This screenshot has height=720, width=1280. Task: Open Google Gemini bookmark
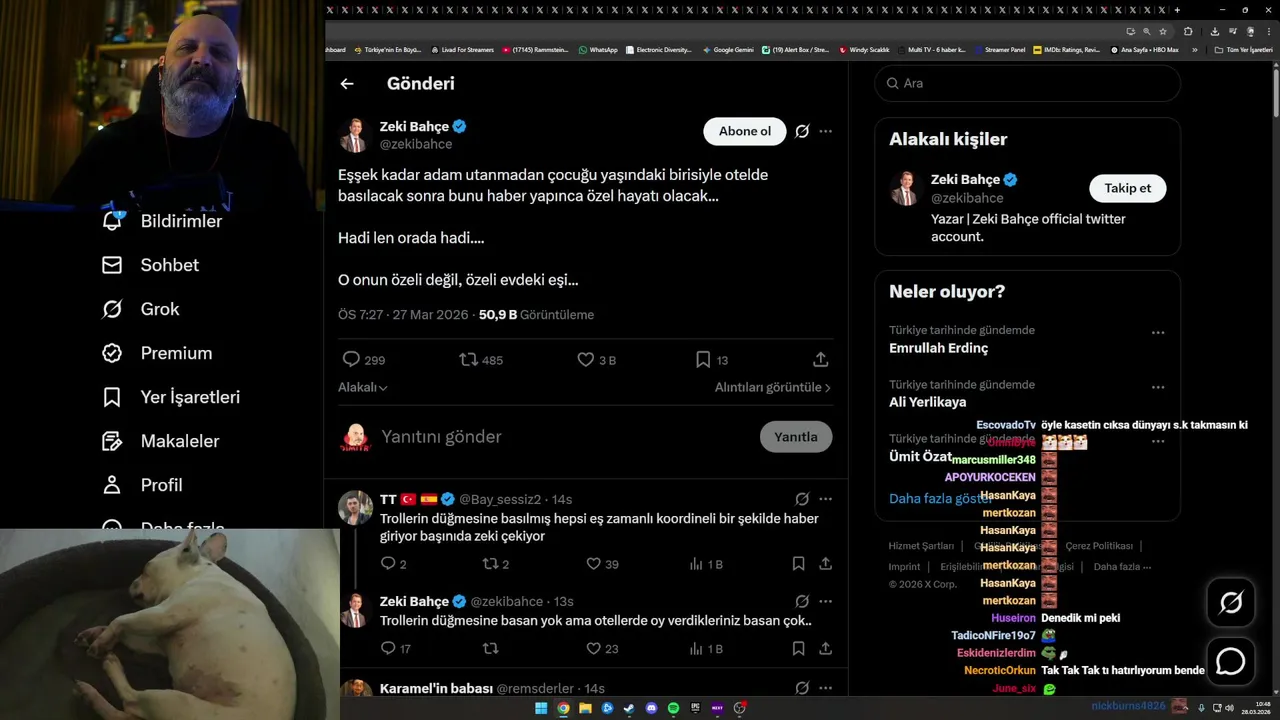click(x=728, y=49)
